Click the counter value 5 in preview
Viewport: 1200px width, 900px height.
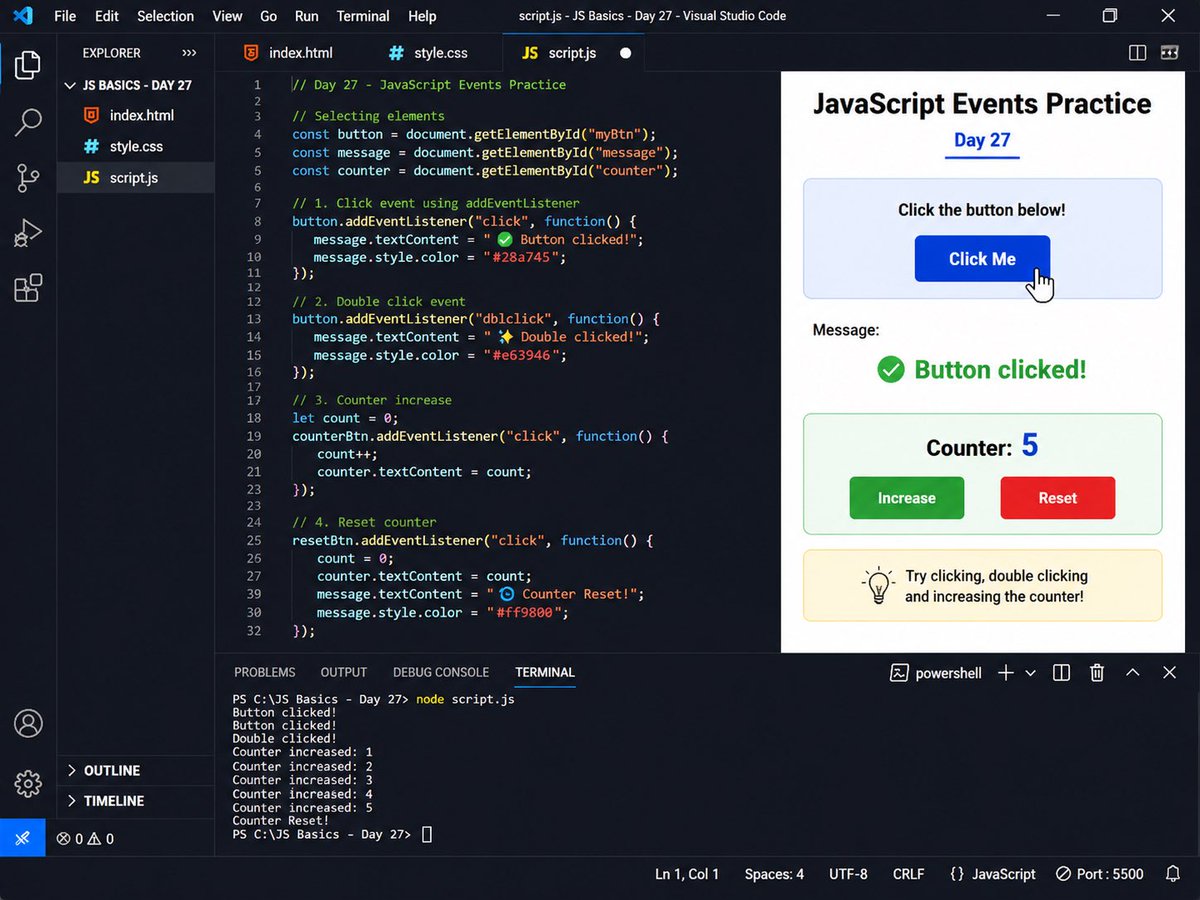point(1030,445)
